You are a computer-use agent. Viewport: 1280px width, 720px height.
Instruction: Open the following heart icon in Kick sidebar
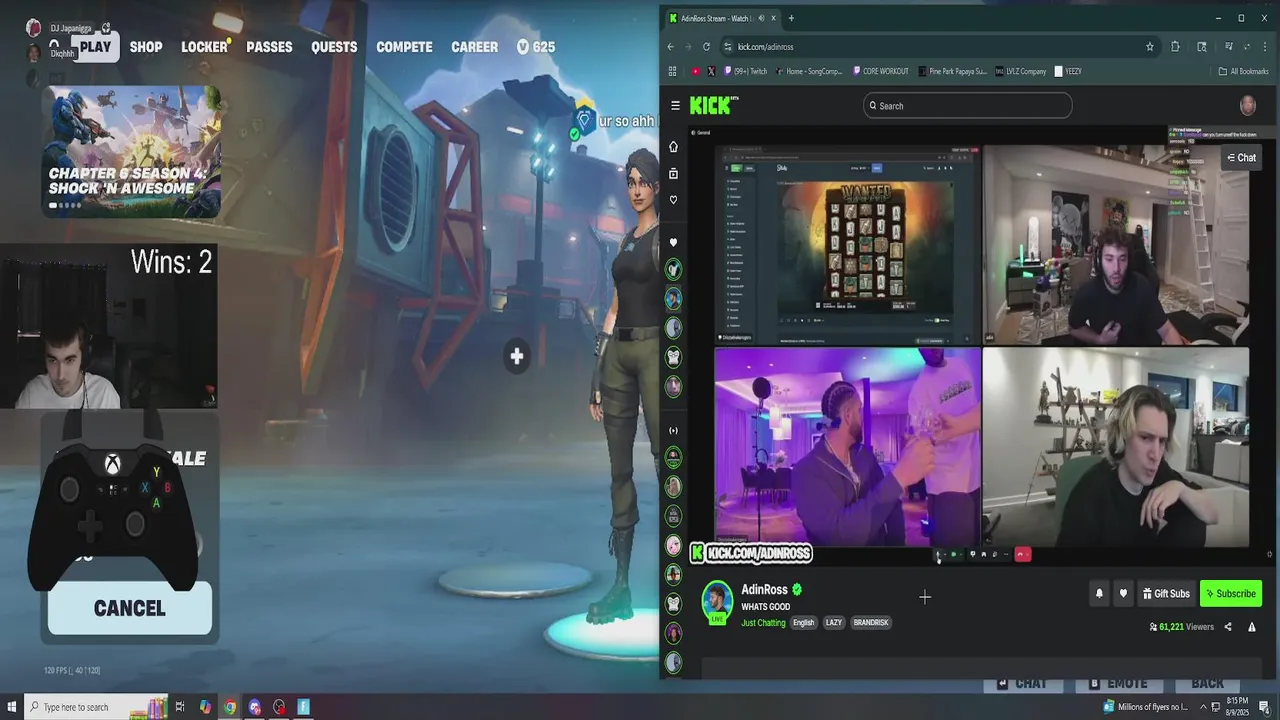pos(673,200)
